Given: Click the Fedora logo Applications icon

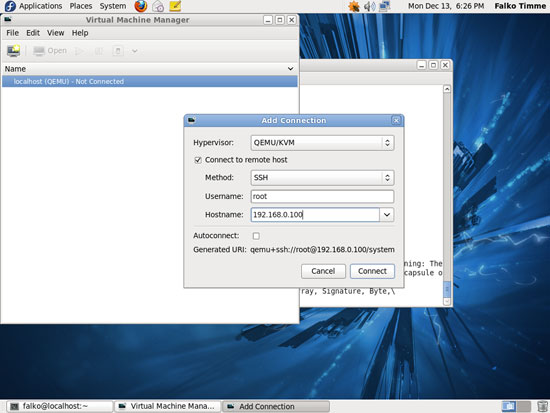Looking at the screenshot, I should (x=10, y=6).
